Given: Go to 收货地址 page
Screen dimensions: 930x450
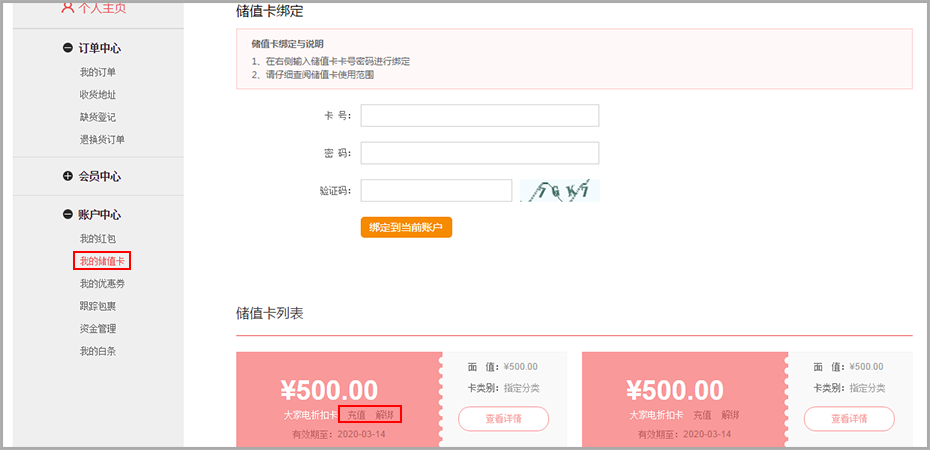Looking at the screenshot, I should click(x=98, y=95).
